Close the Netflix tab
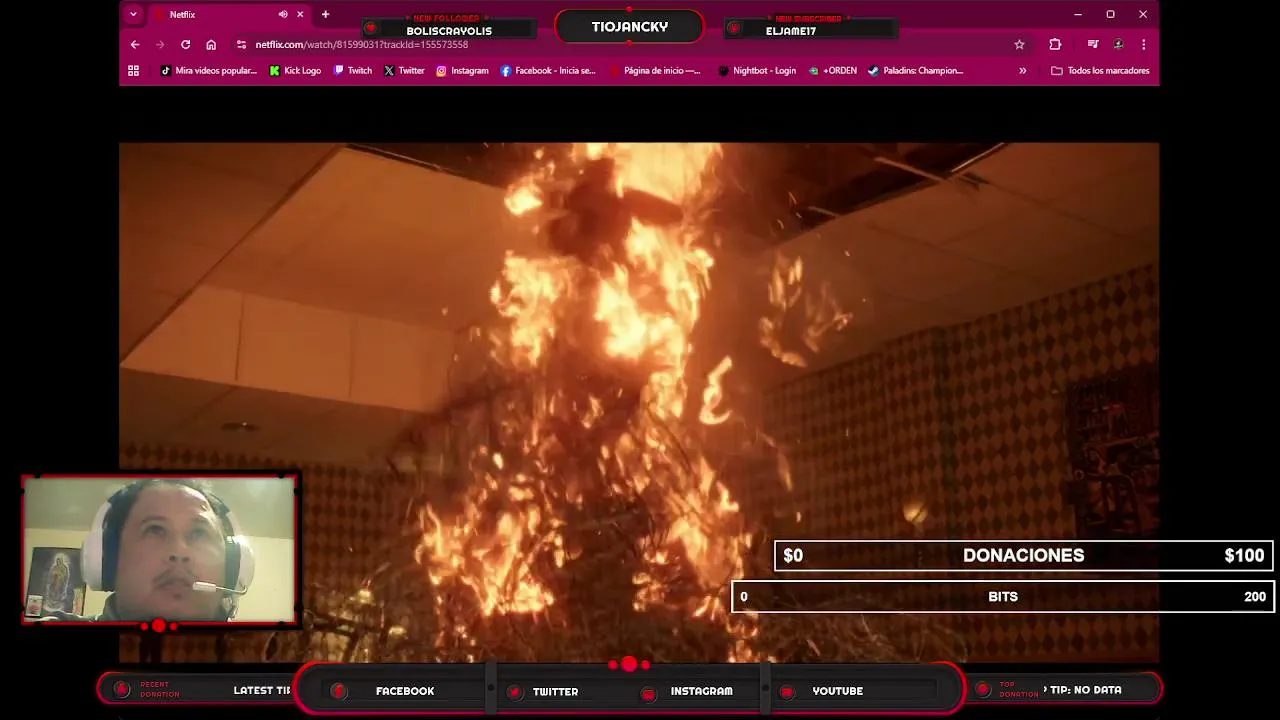Image resolution: width=1280 pixels, height=720 pixels. [x=300, y=15]
